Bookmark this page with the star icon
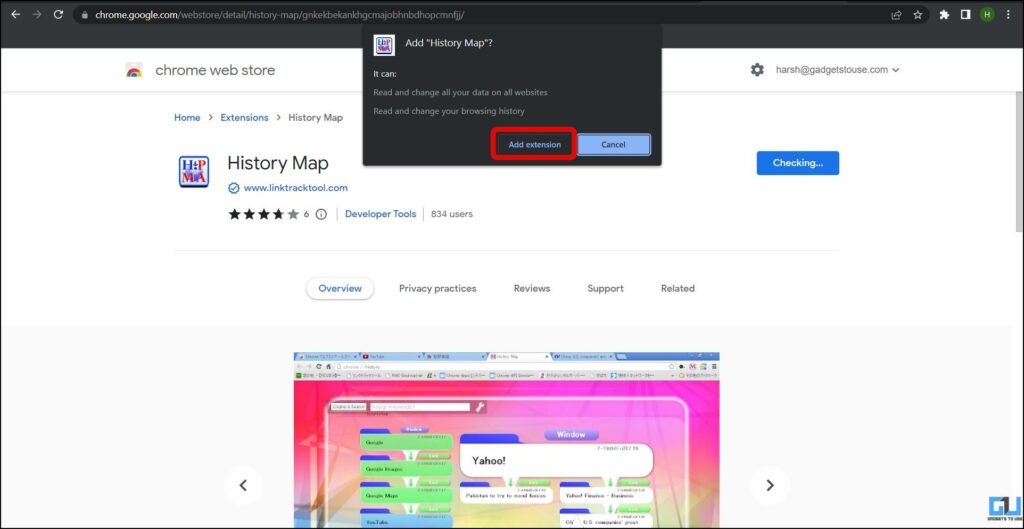The height and width of the screenshot is (529, 1024). 918,14
